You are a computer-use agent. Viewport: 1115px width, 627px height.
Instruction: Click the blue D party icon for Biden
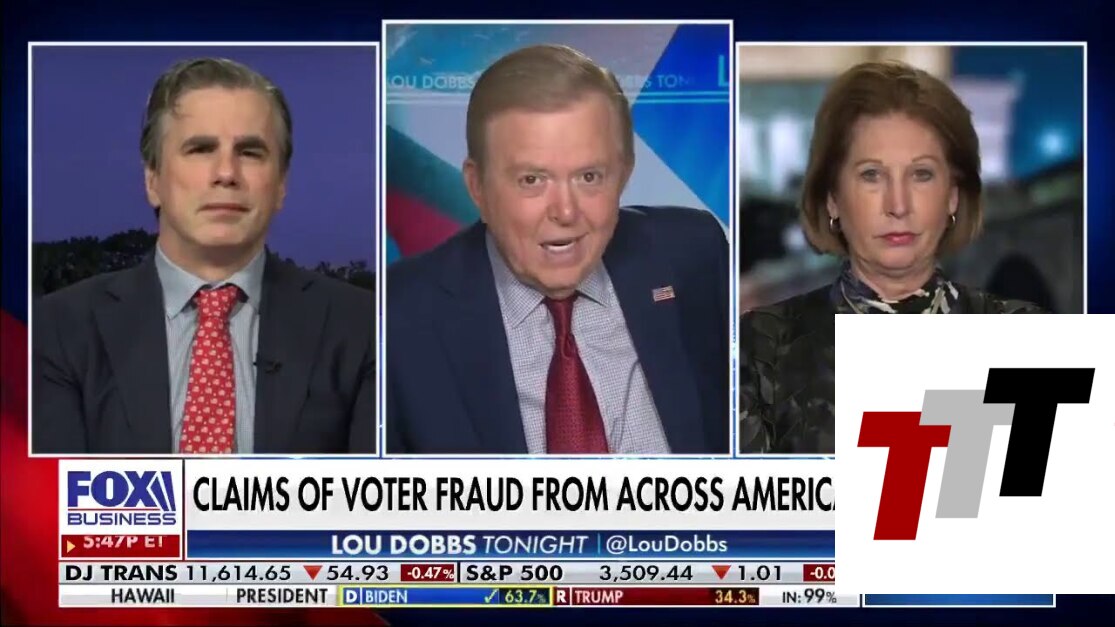coord(352,596)
